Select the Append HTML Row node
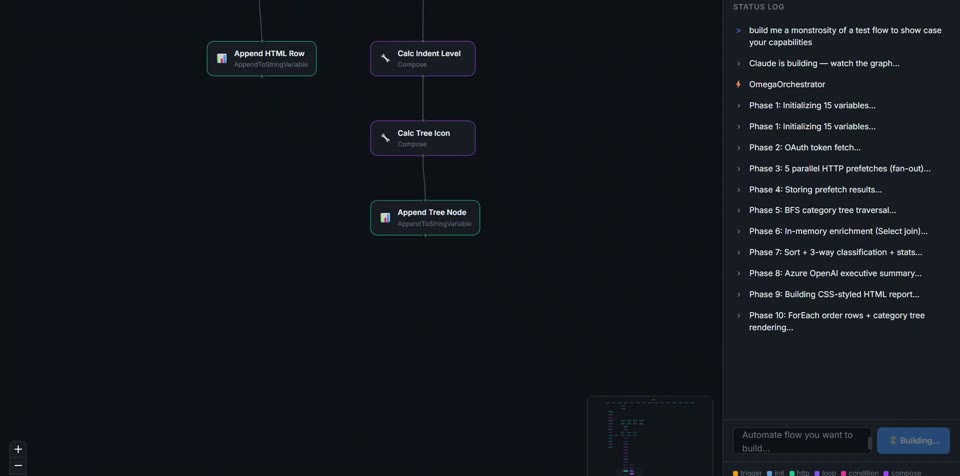The width and height of the screenshot is (960, 476). click(x=261, y=59)
